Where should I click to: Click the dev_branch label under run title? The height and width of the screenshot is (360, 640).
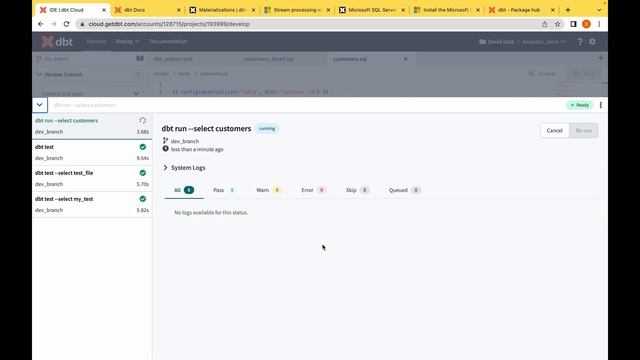(185, 141)
